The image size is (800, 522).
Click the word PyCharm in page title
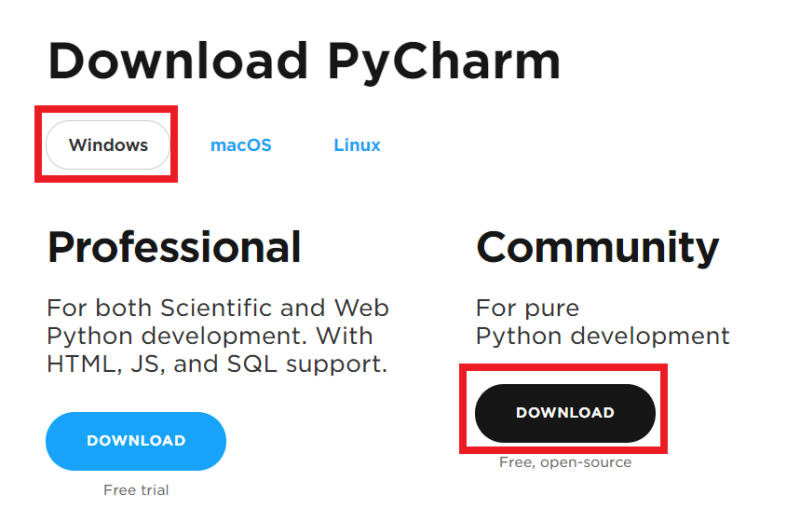[444, 63]
